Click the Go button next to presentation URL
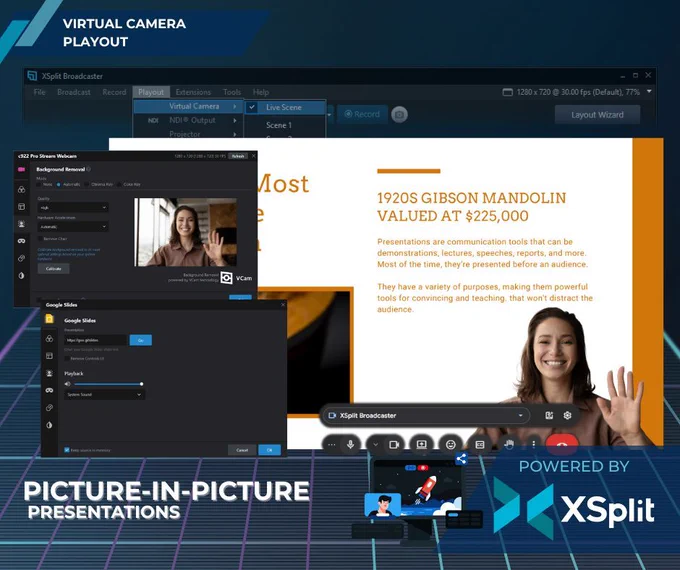Viewport: 680px width, 570px height. click(141, 340)
